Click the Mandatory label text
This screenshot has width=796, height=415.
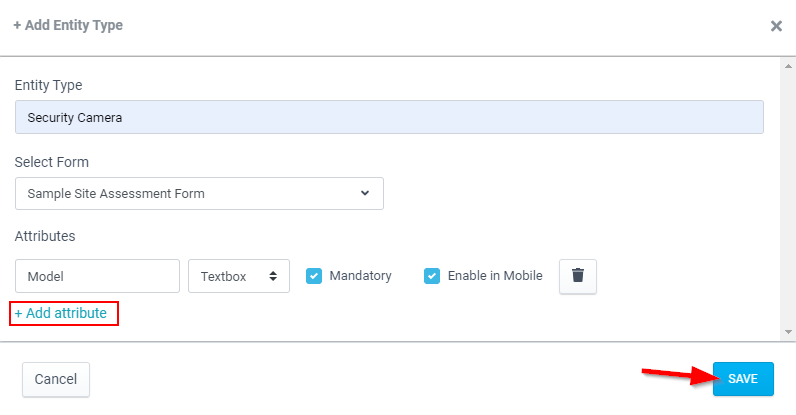[x=360, y=275]
